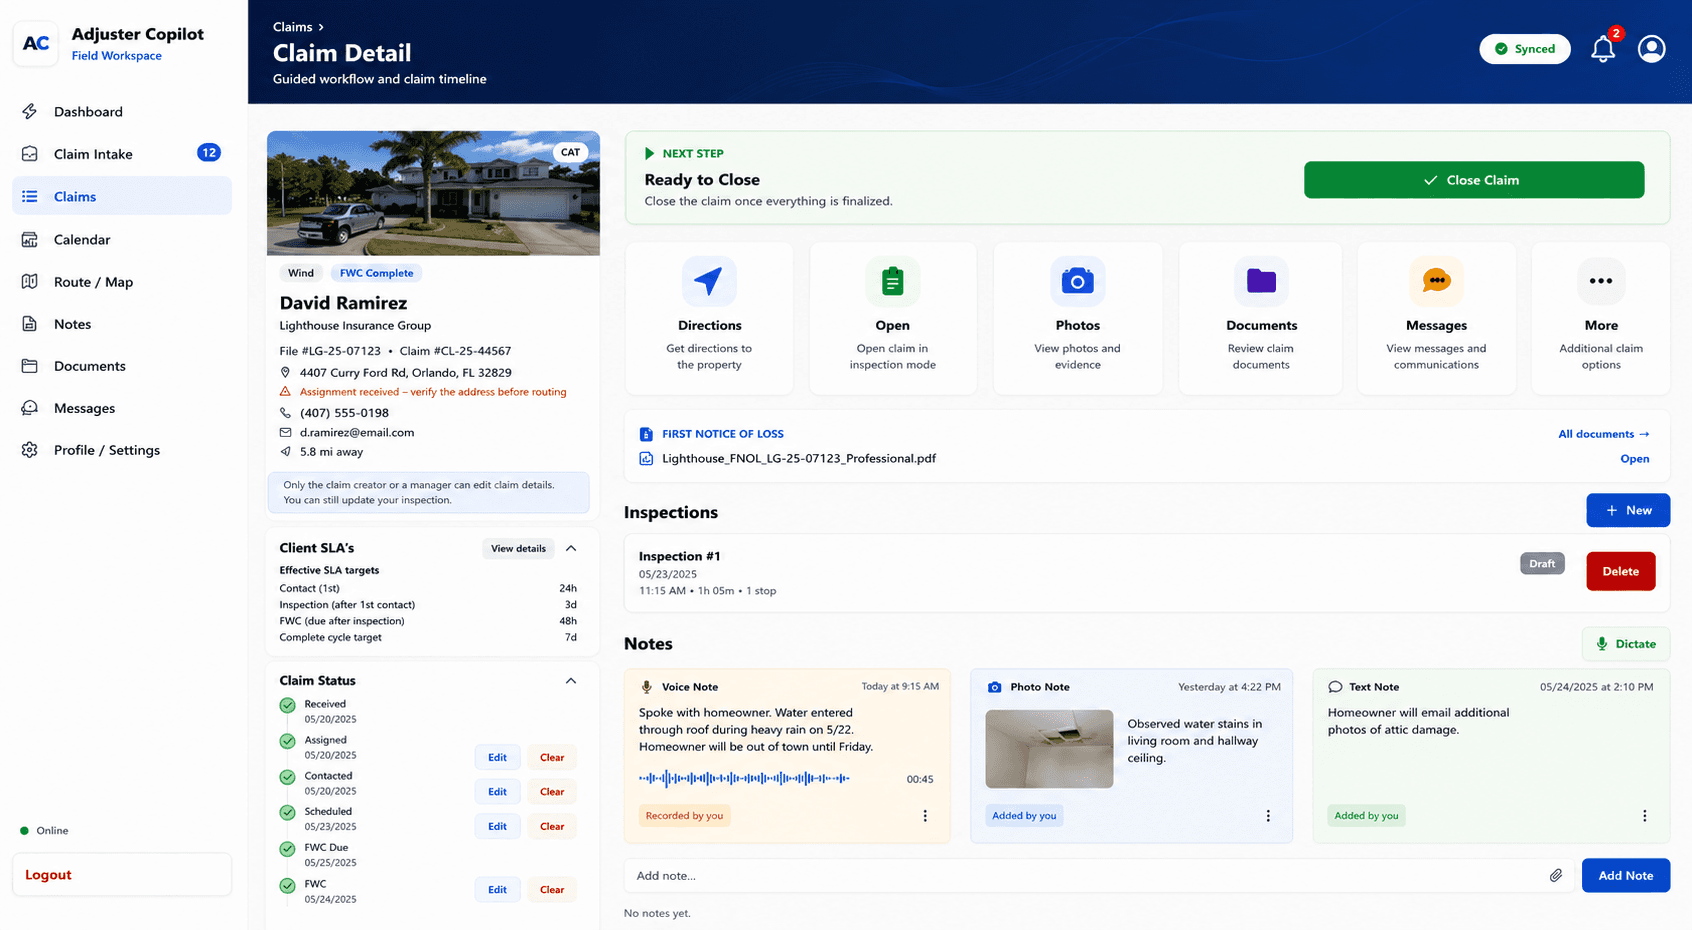The height and width of the screenshot is (930, 1692).
Task: Edit the Assigned status date
Action: [x=497, y=757]
